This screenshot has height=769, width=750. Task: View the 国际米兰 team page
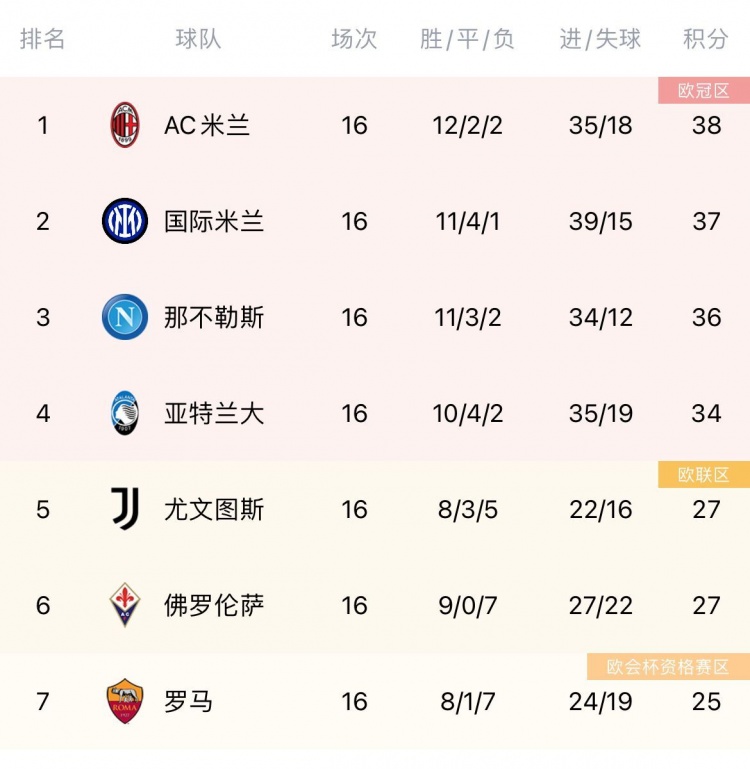(214, 221)
